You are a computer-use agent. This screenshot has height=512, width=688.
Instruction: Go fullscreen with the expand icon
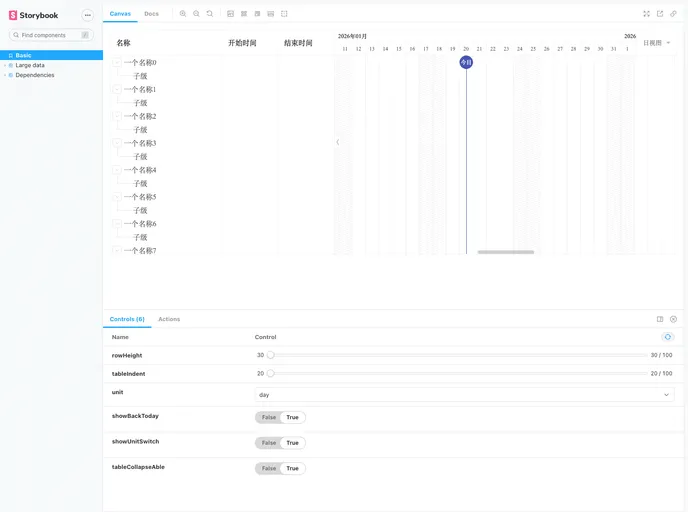646,14
